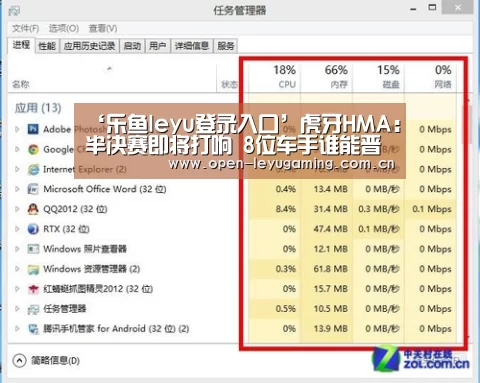
Task: Click the Windows 照片查看器 icon
Action: [33, 249]
